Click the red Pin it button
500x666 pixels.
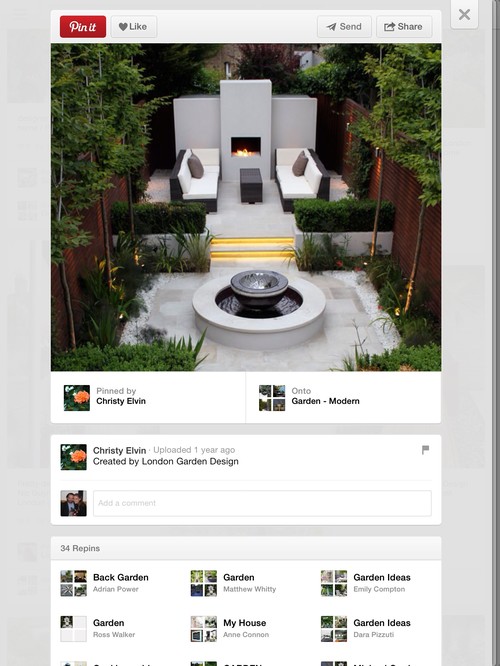(83, 27)
